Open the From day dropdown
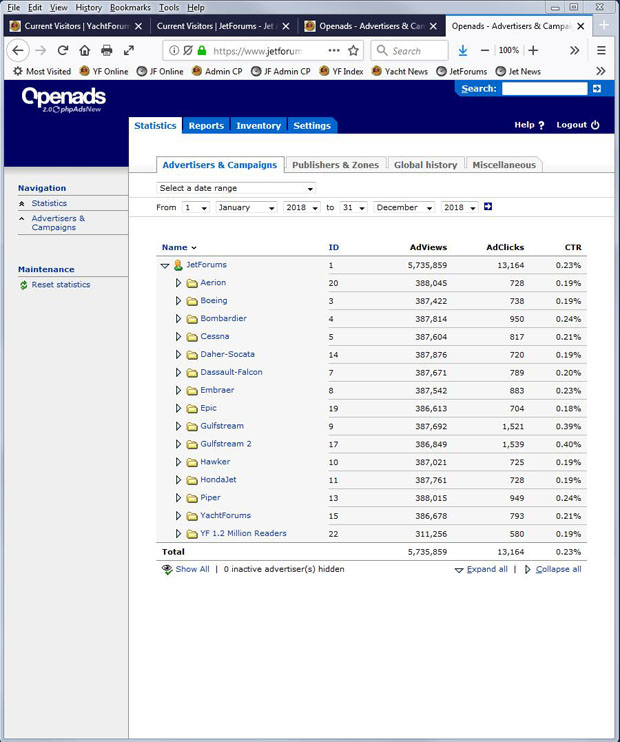The image size is (620, 742). [x=196, y=207]
